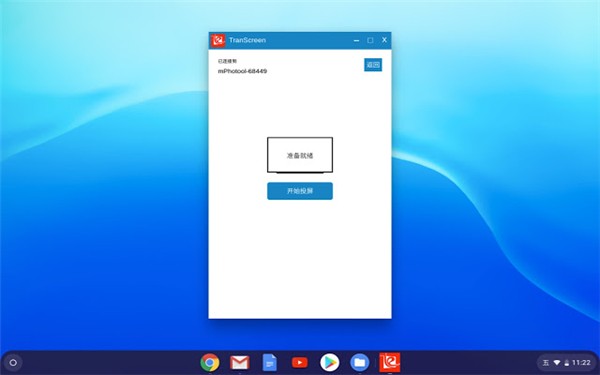Maximize the TranScreen window
This screenshot has width=600, height=375.
[370, 40]
